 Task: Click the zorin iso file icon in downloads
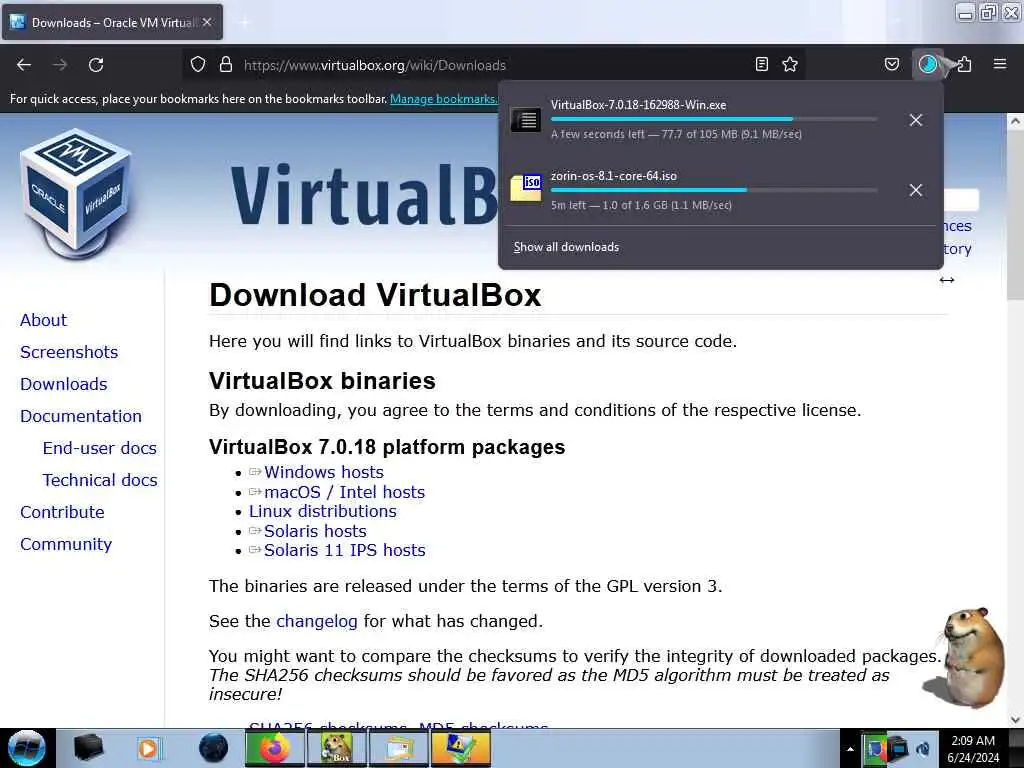pyautogui.click(x=526, y=188)
